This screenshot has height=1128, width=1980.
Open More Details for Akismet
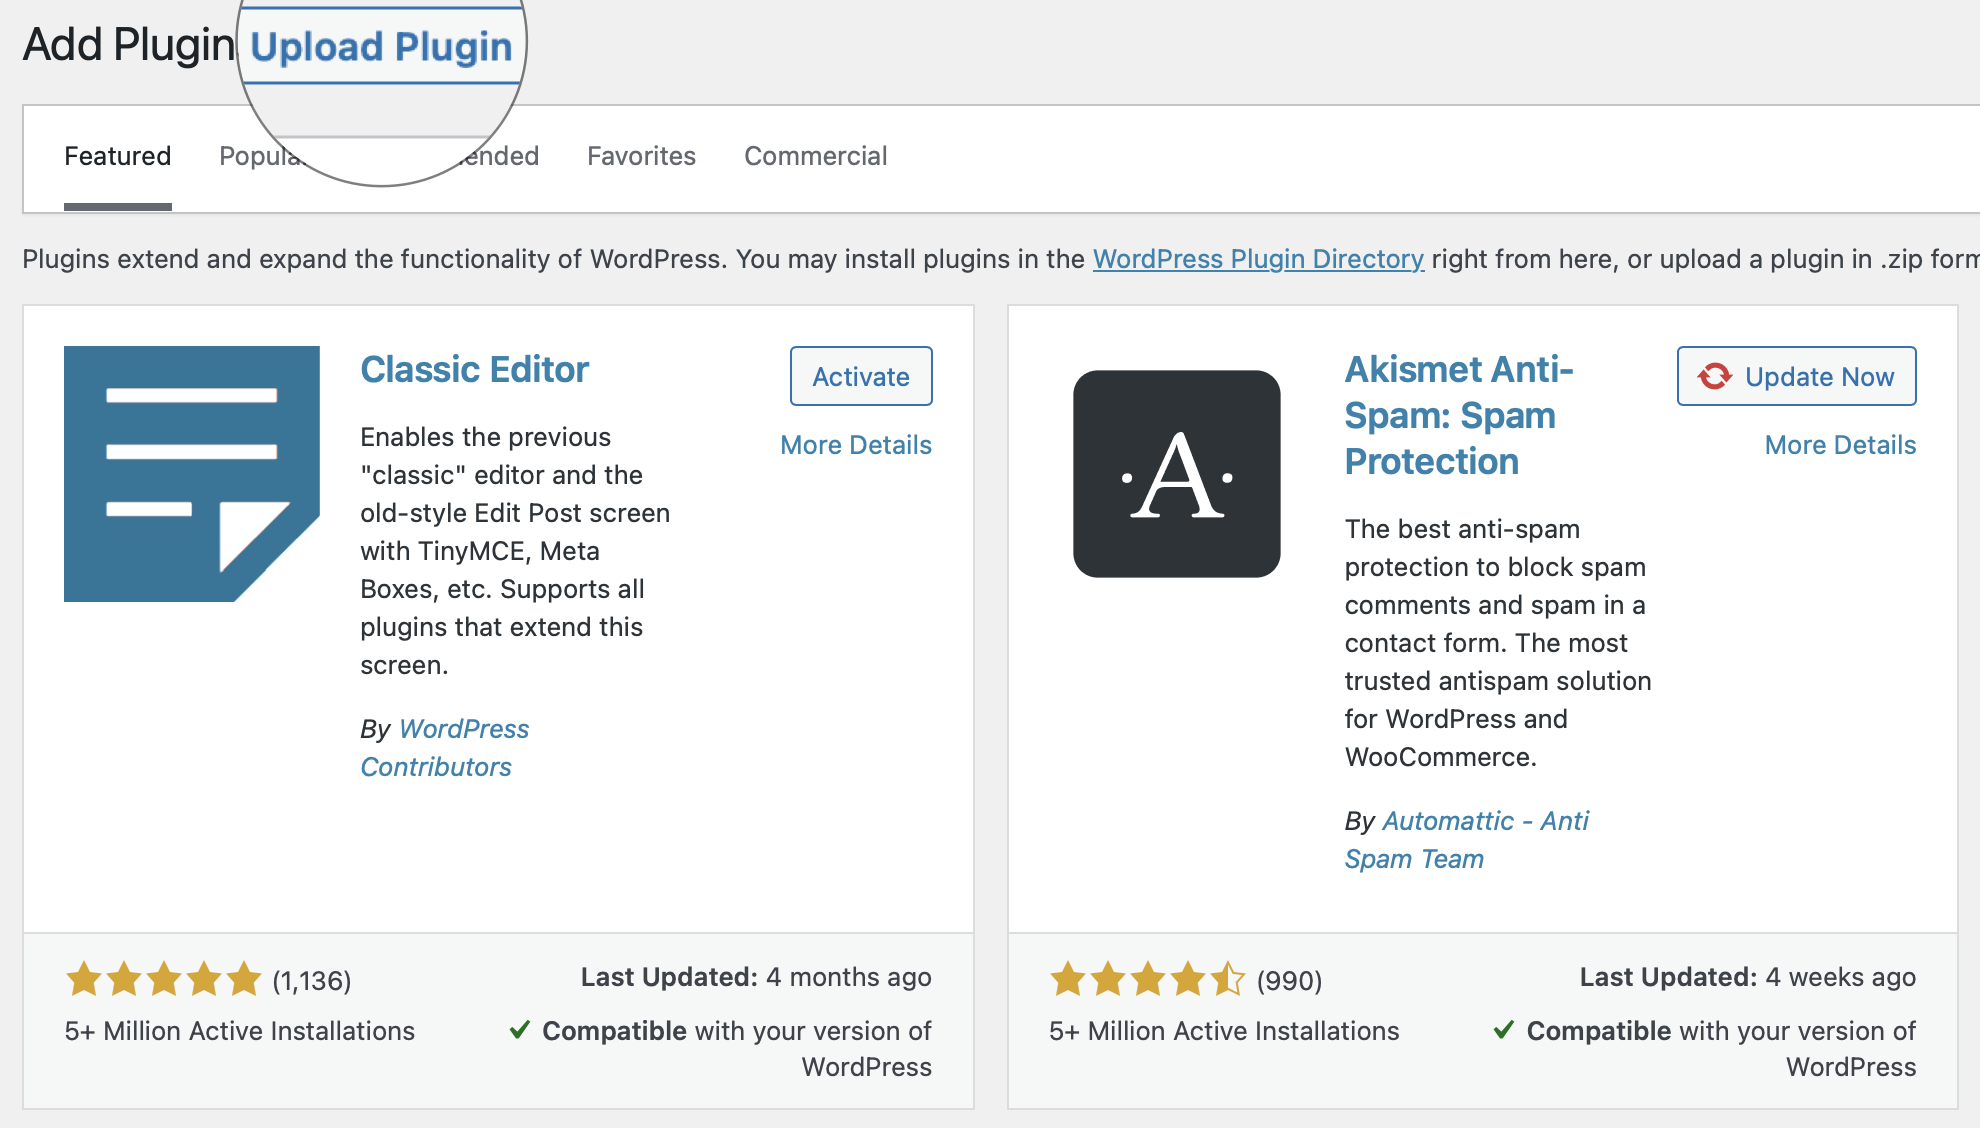[1840, 445]
